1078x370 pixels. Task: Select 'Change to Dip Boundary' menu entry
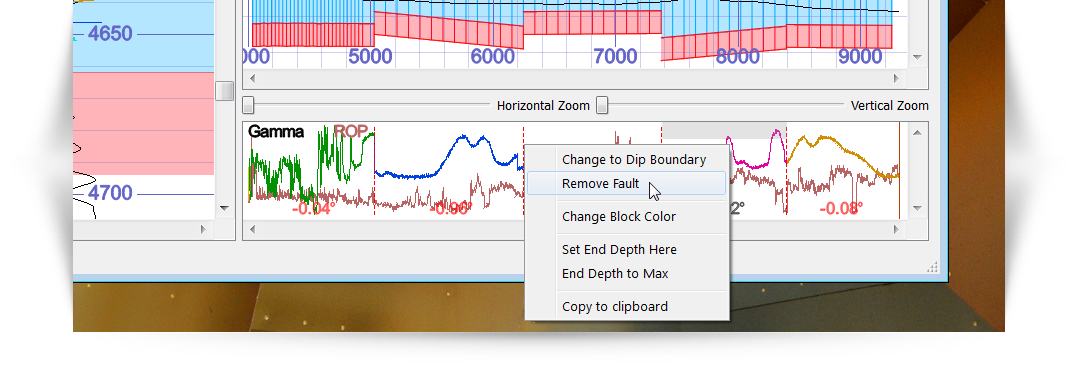click(x=633, y=160)
